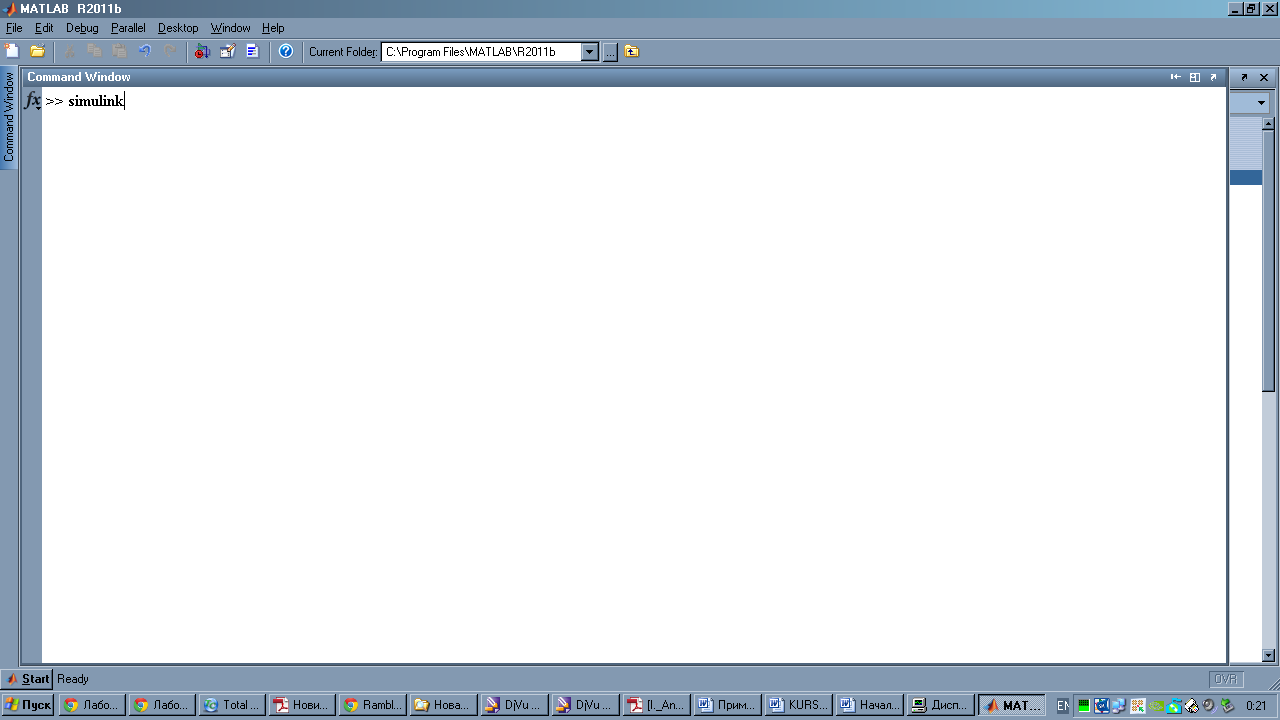
Task: Switch to Начал... Word taskbar button
Action: [869, 705]
